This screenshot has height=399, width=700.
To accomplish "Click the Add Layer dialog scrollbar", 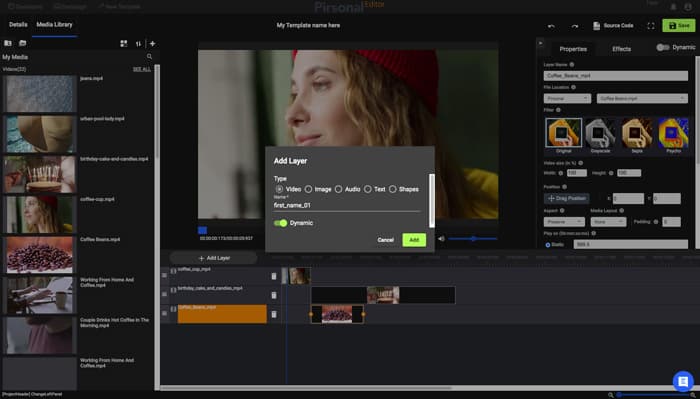I will (432, 200).
